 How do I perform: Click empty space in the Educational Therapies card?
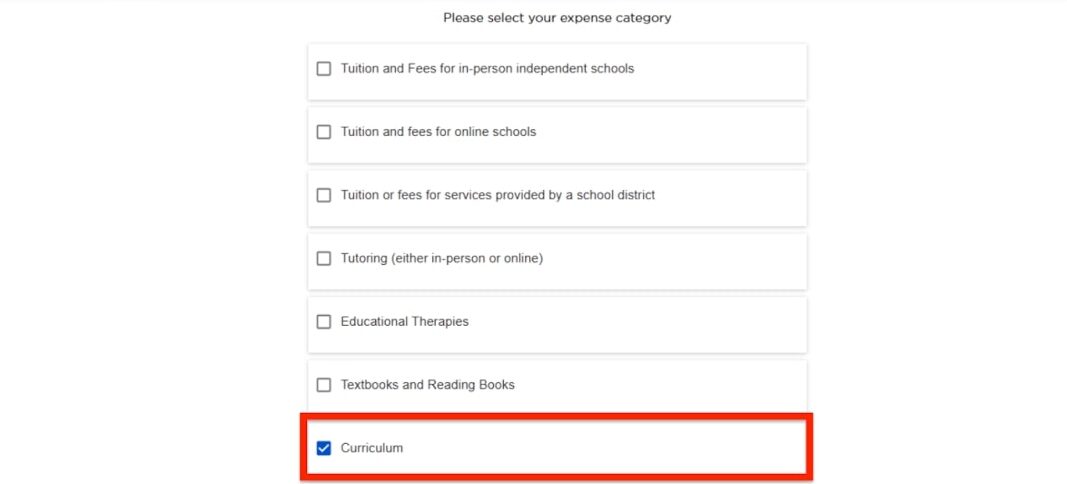pos(640,322)
